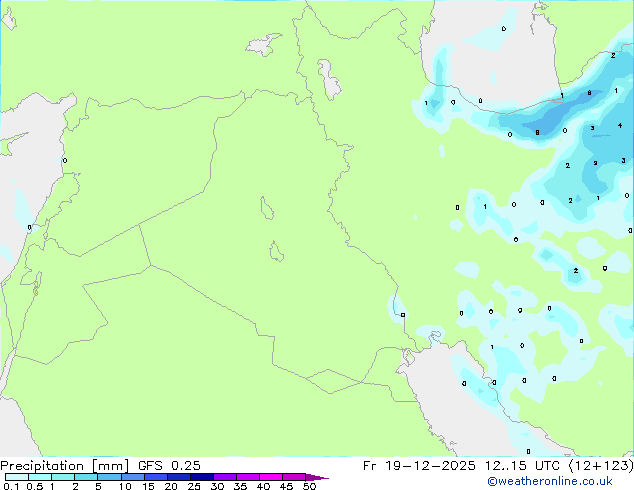Pick the 2–5 mm legend swatch

pyautogui.click(x=86, y=477)
